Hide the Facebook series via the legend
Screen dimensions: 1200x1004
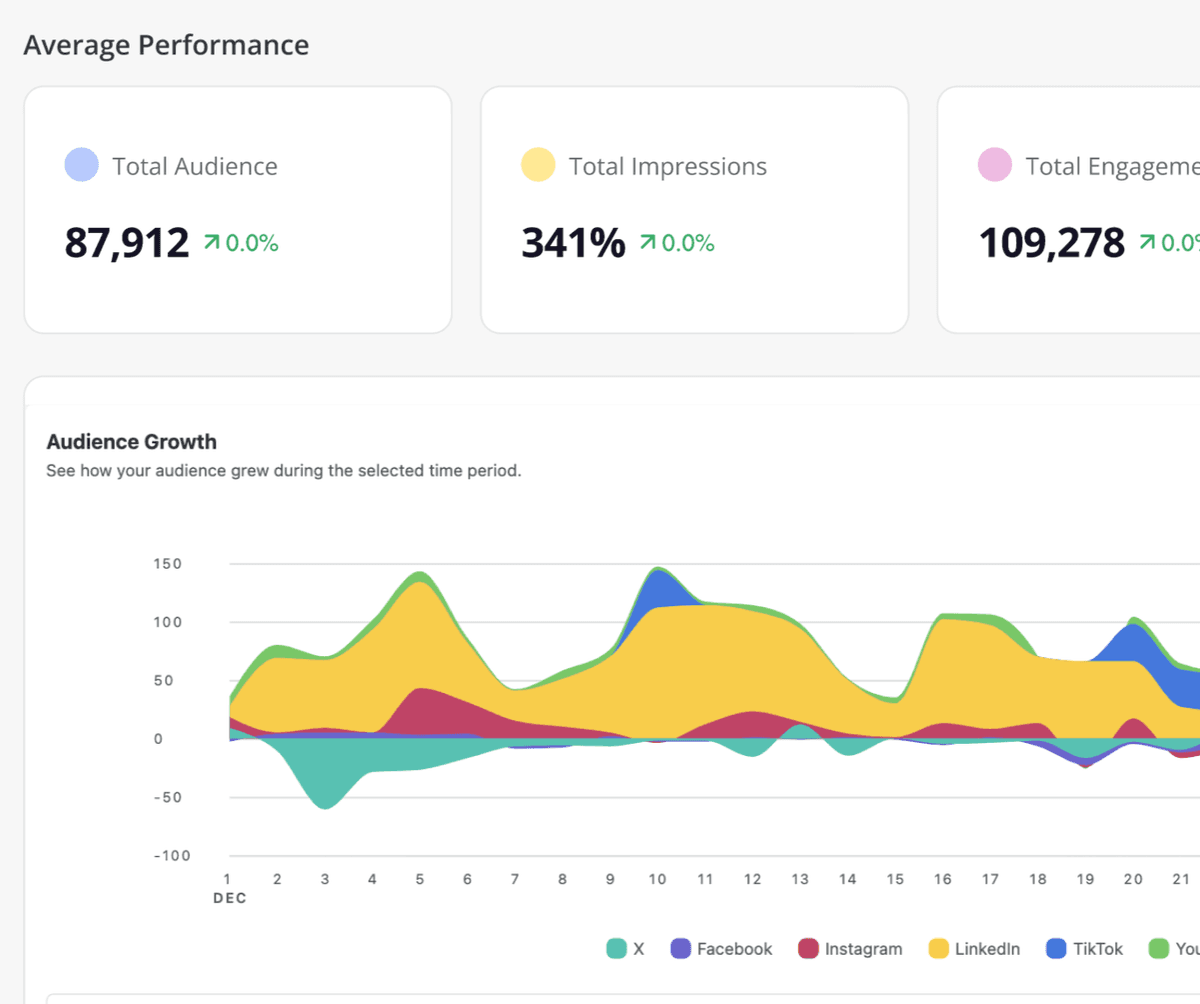coord(722,949)
